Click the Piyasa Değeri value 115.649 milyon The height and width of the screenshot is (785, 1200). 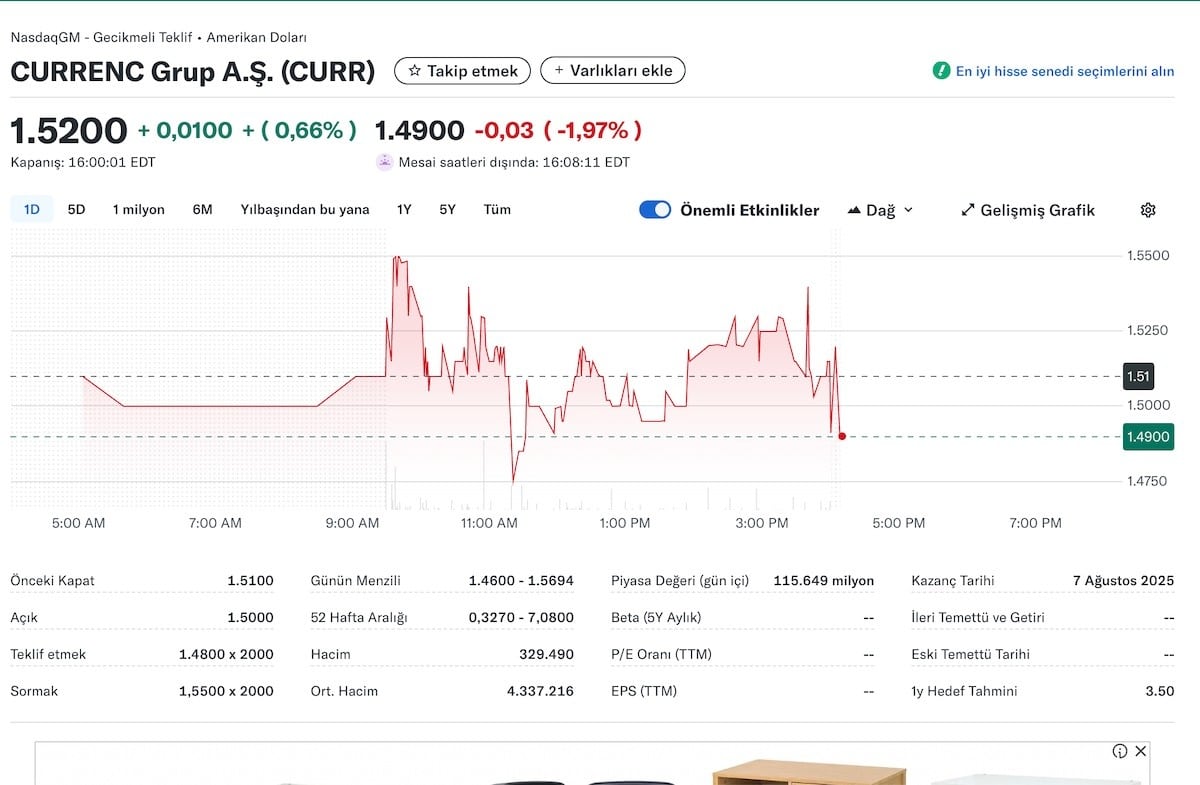(x=824, y=580)
